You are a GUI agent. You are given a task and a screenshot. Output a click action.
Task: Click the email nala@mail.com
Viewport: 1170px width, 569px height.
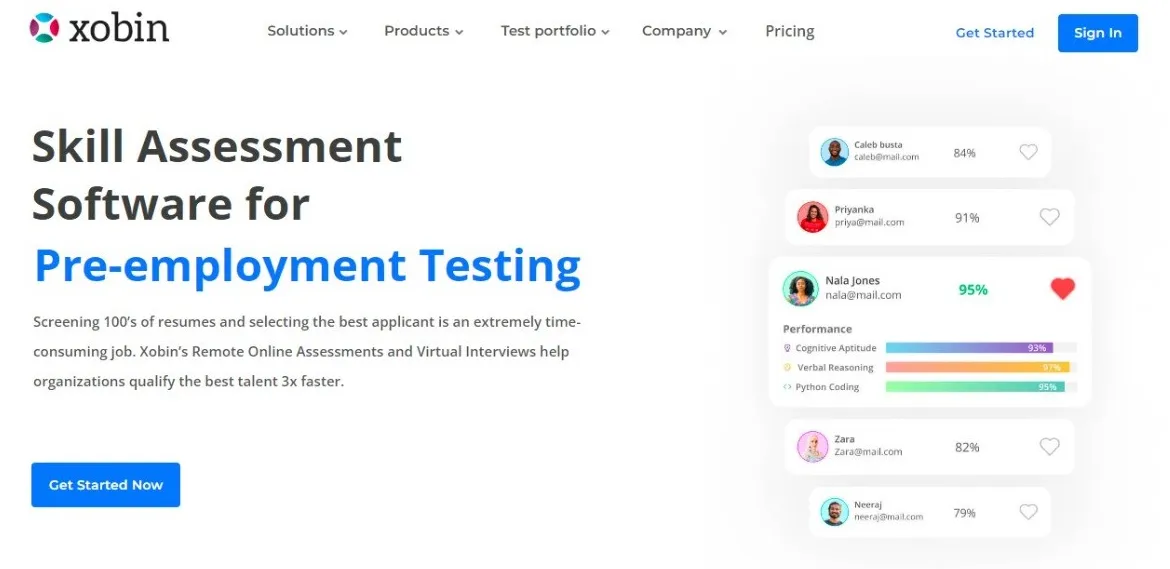tap(863, 295)
